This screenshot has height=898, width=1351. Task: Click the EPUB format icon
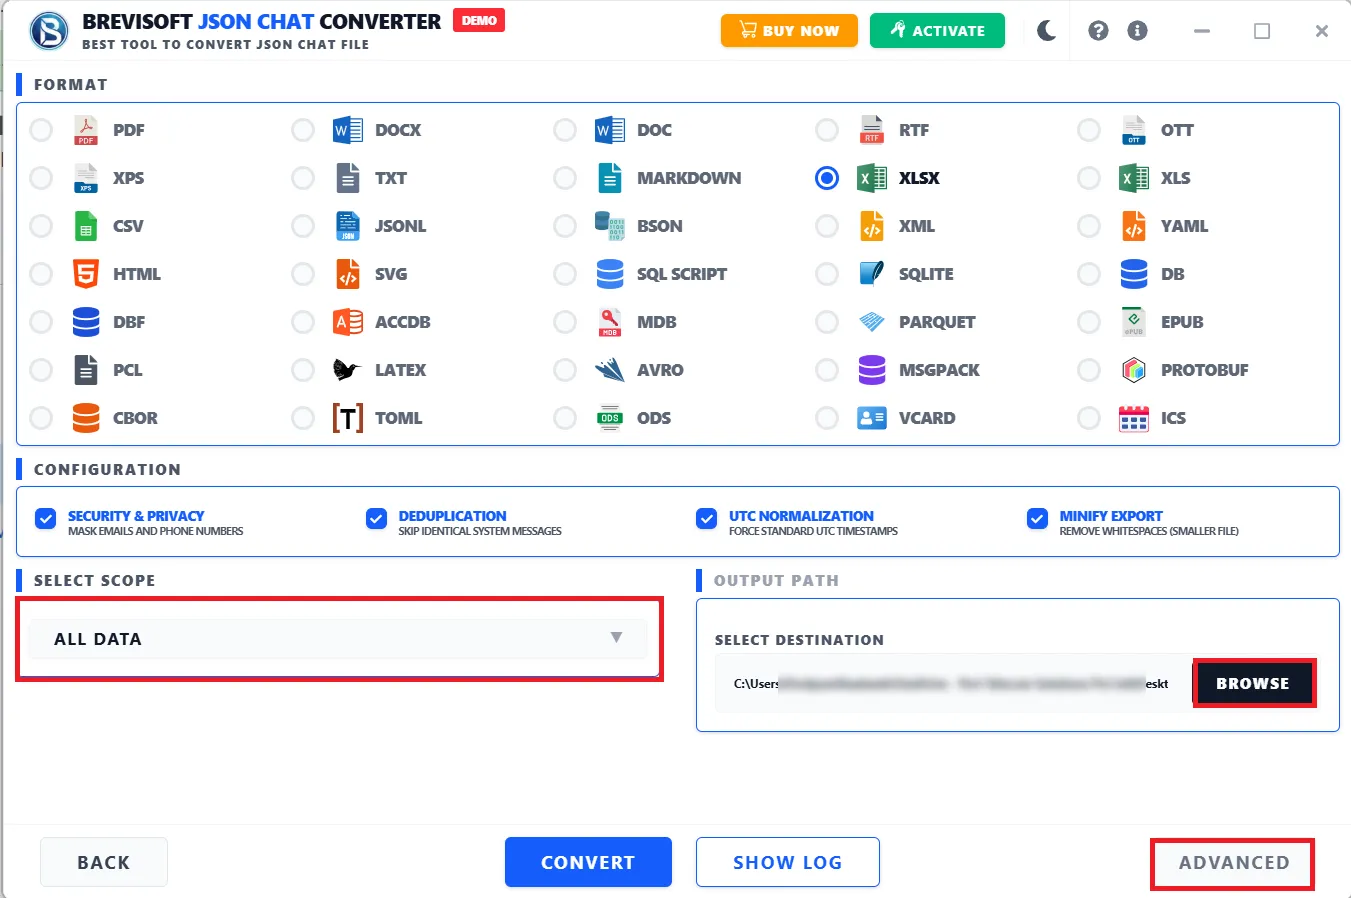pyautogui.click(x=1134, y=322)
